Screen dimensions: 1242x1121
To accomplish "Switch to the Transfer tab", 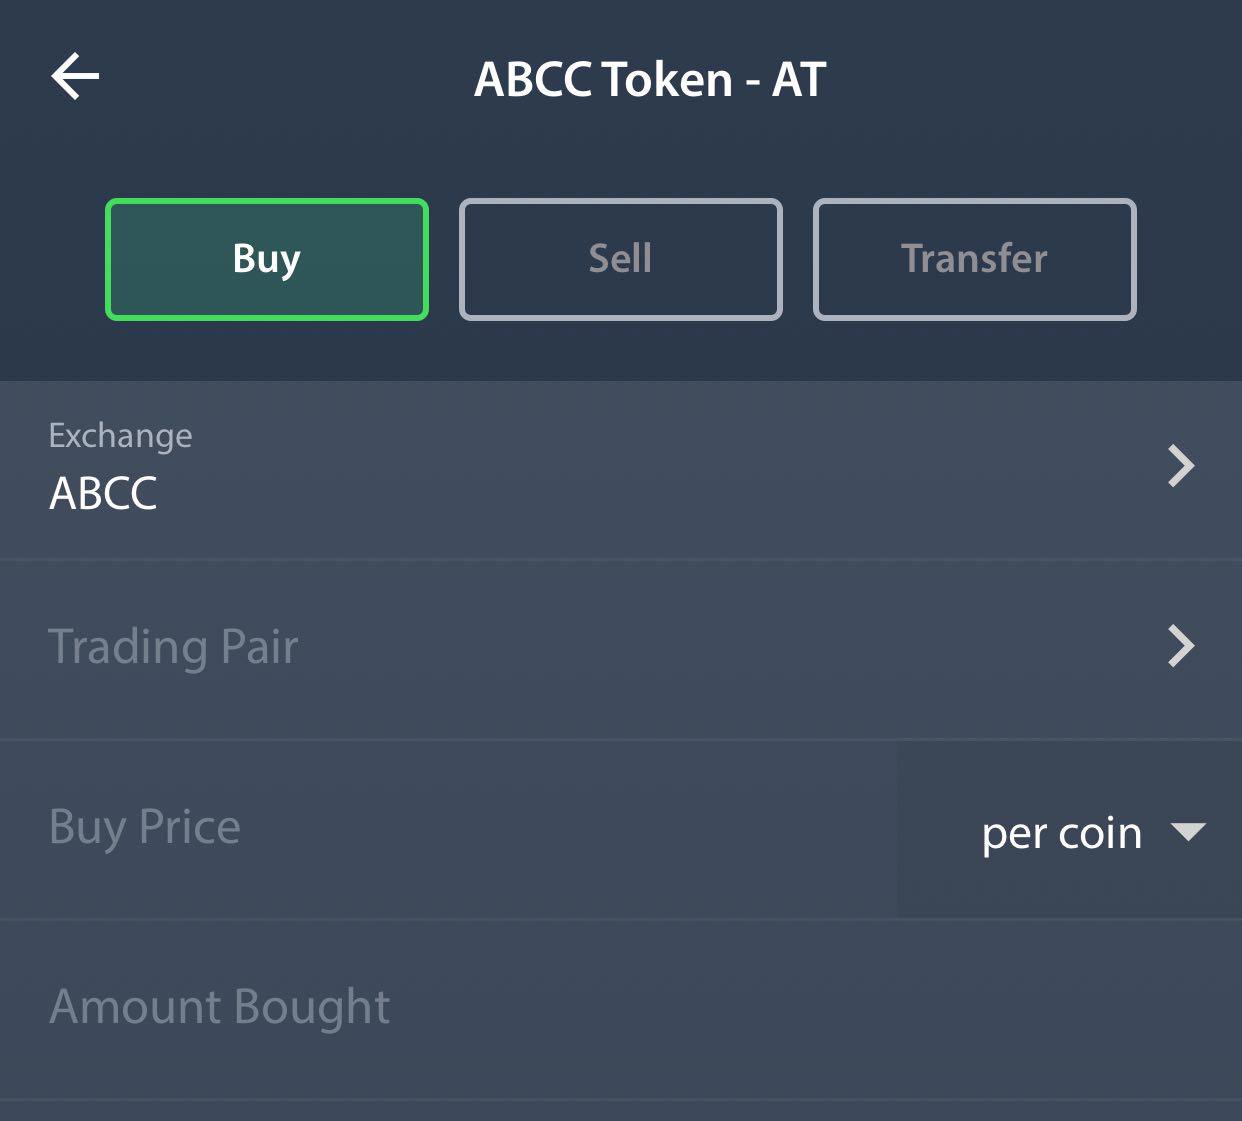I will [x=974, y=259].
